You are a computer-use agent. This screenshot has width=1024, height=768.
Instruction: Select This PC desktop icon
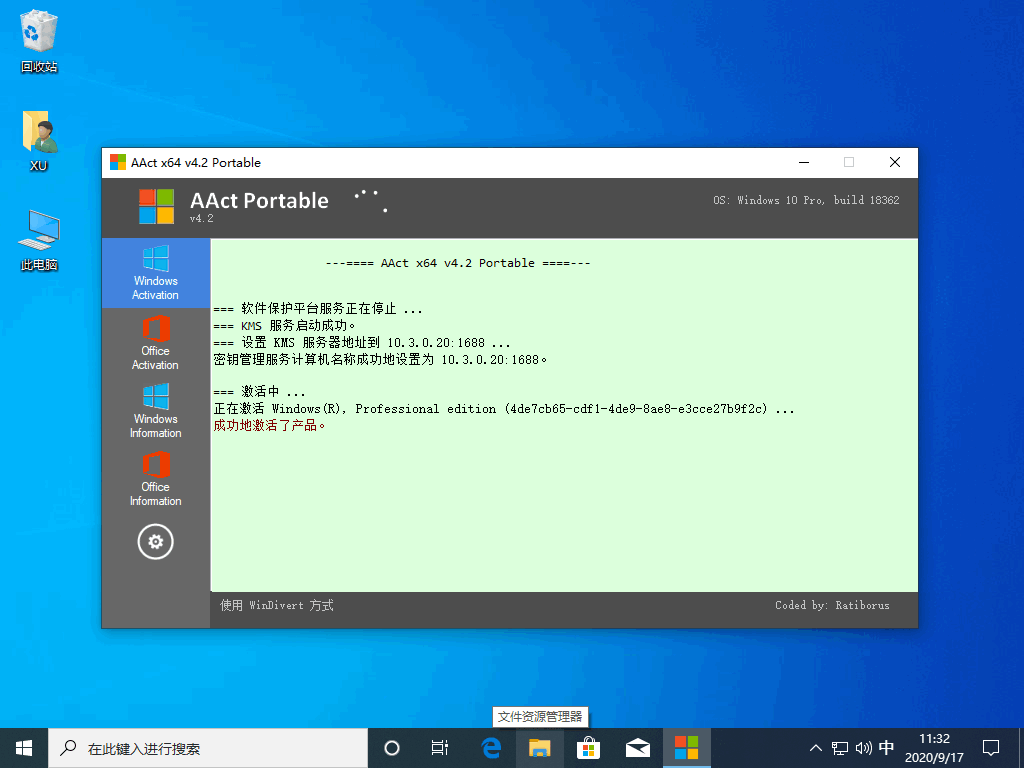[x=39, y=240]
